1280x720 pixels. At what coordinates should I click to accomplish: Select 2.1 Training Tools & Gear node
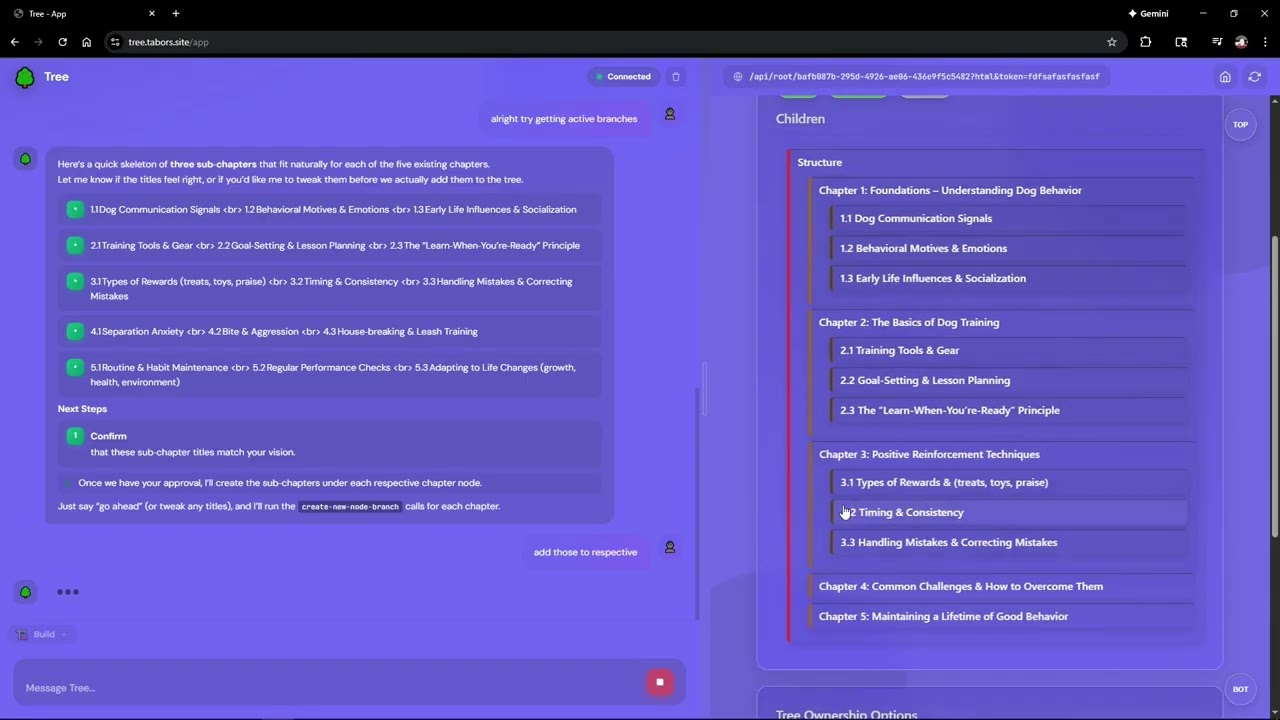1008,350
